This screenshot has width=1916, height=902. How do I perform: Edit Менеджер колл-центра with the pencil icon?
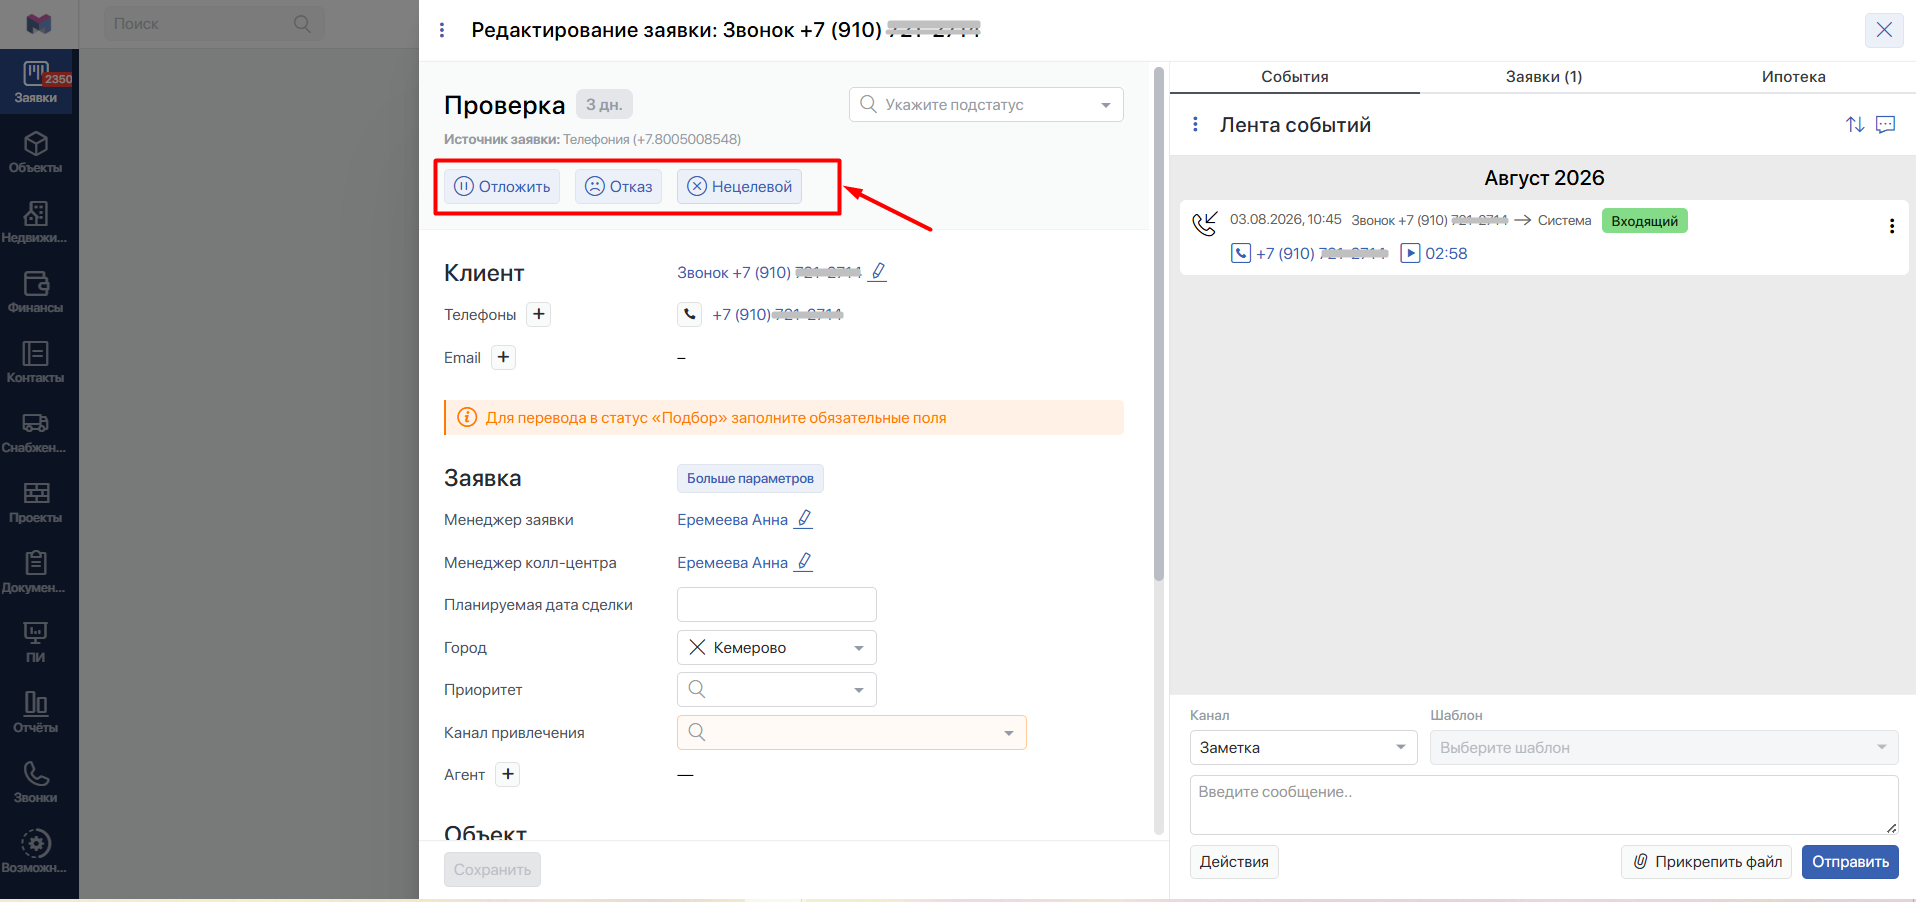point(804,562)
